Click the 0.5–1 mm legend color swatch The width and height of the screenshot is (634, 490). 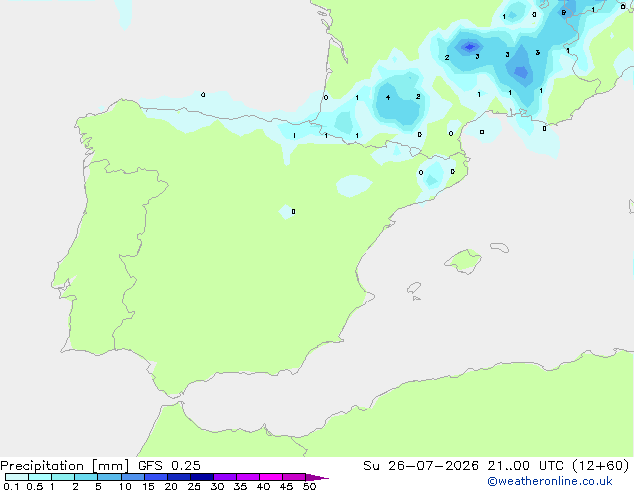point(40,477)
